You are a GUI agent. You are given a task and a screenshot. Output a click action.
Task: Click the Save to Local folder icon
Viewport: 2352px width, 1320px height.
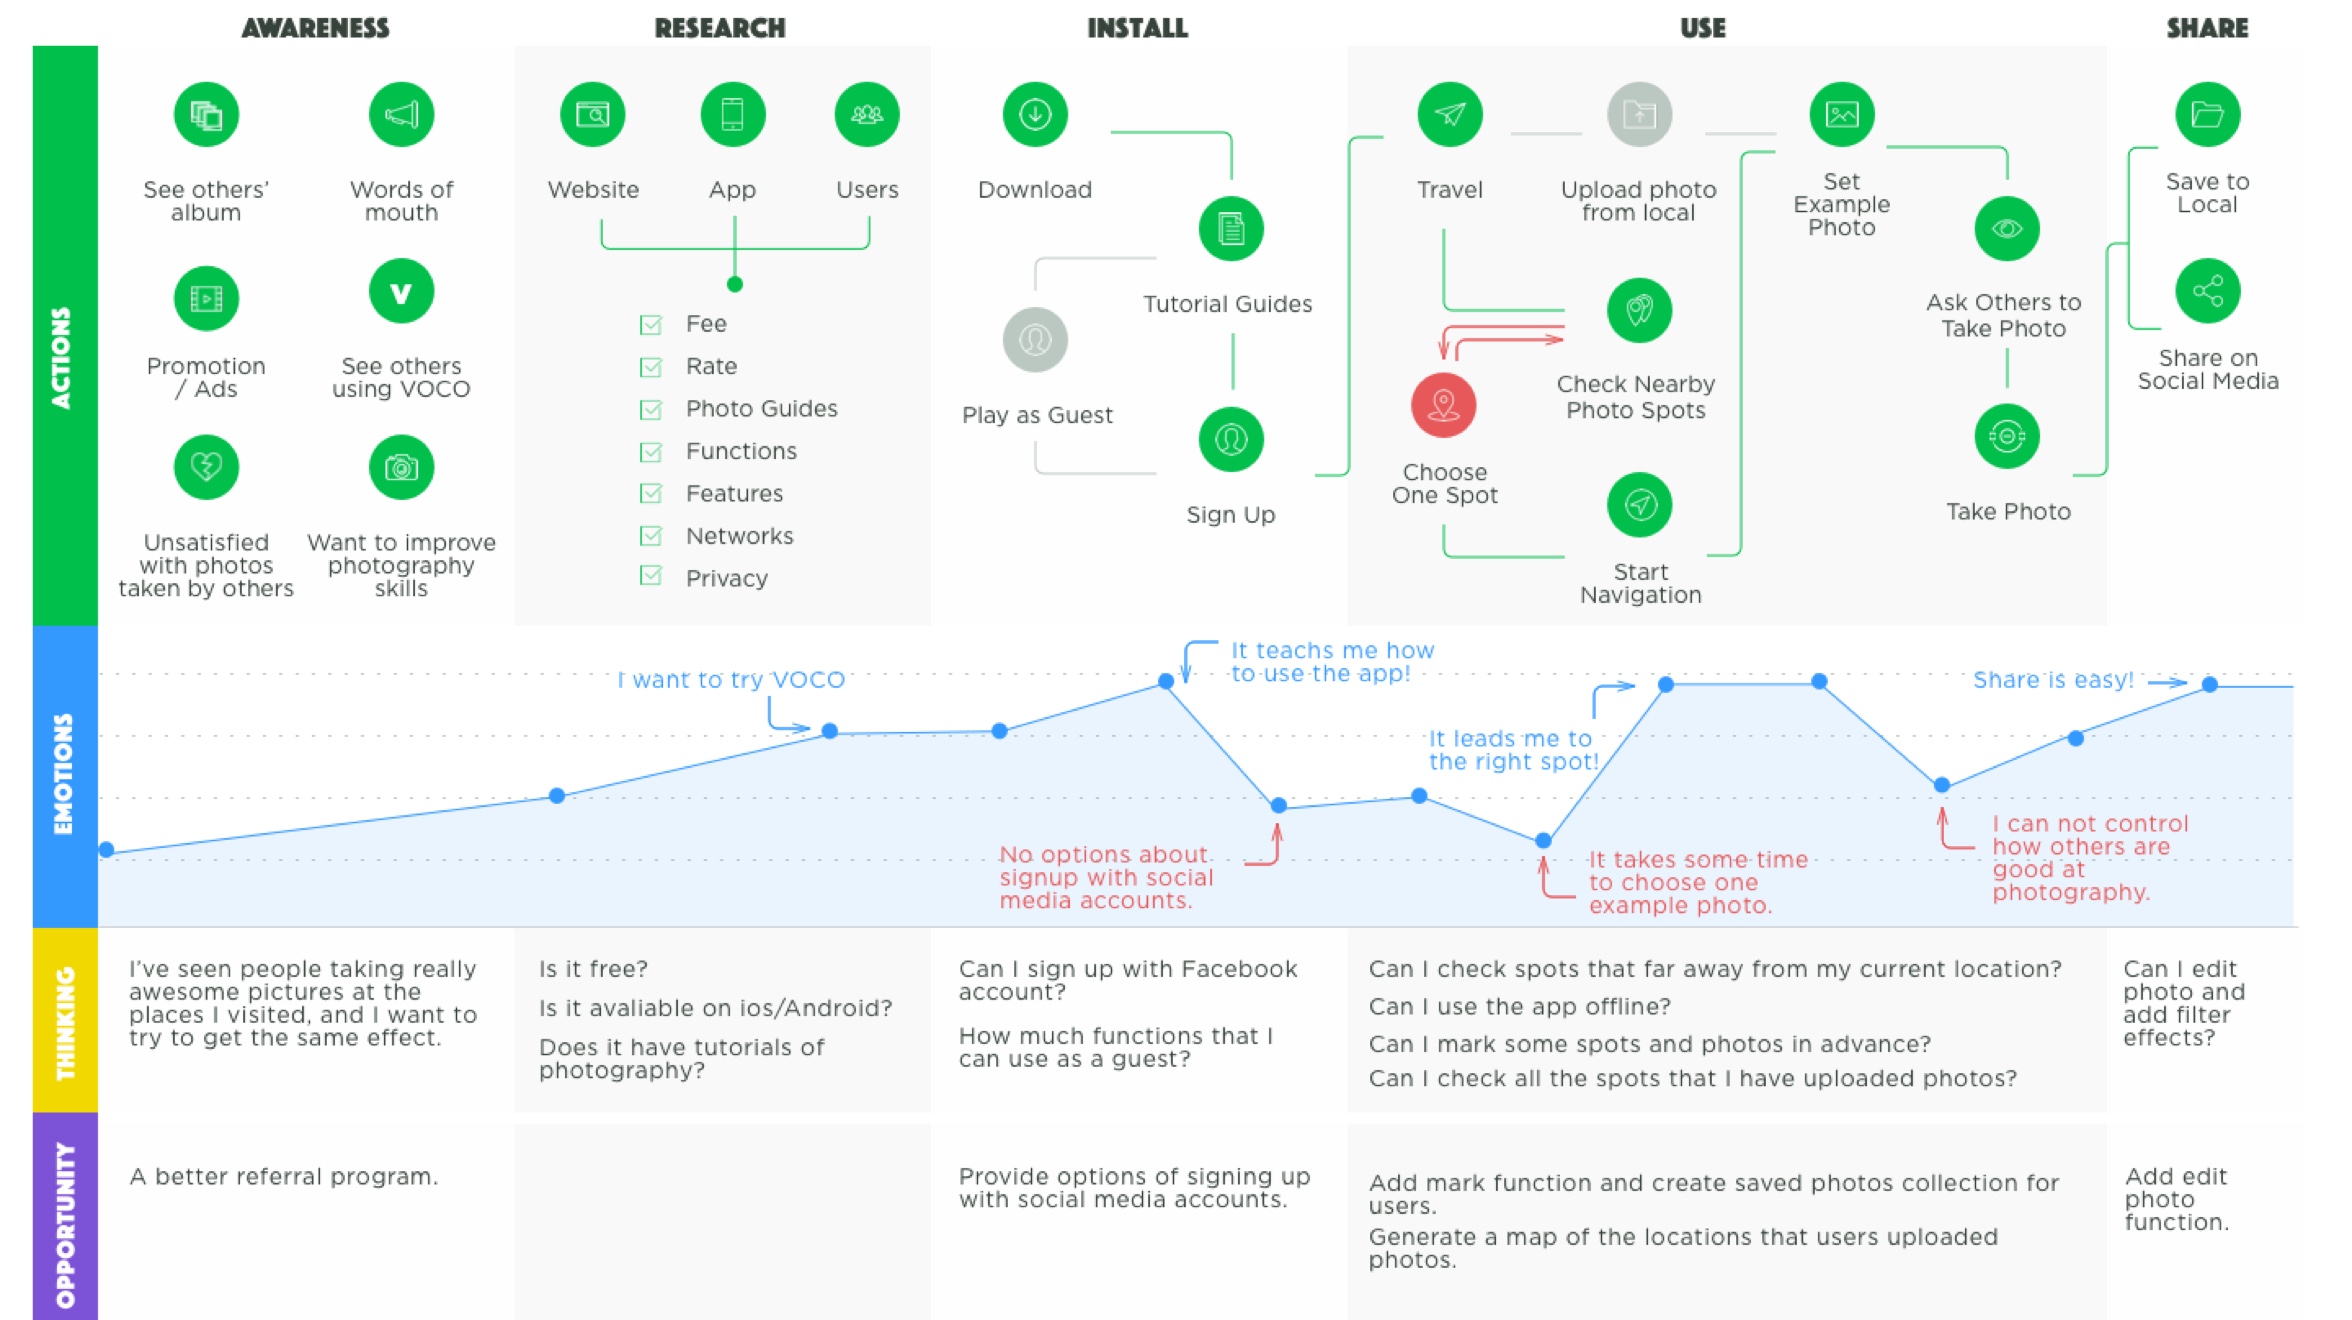coord(2210,111)
